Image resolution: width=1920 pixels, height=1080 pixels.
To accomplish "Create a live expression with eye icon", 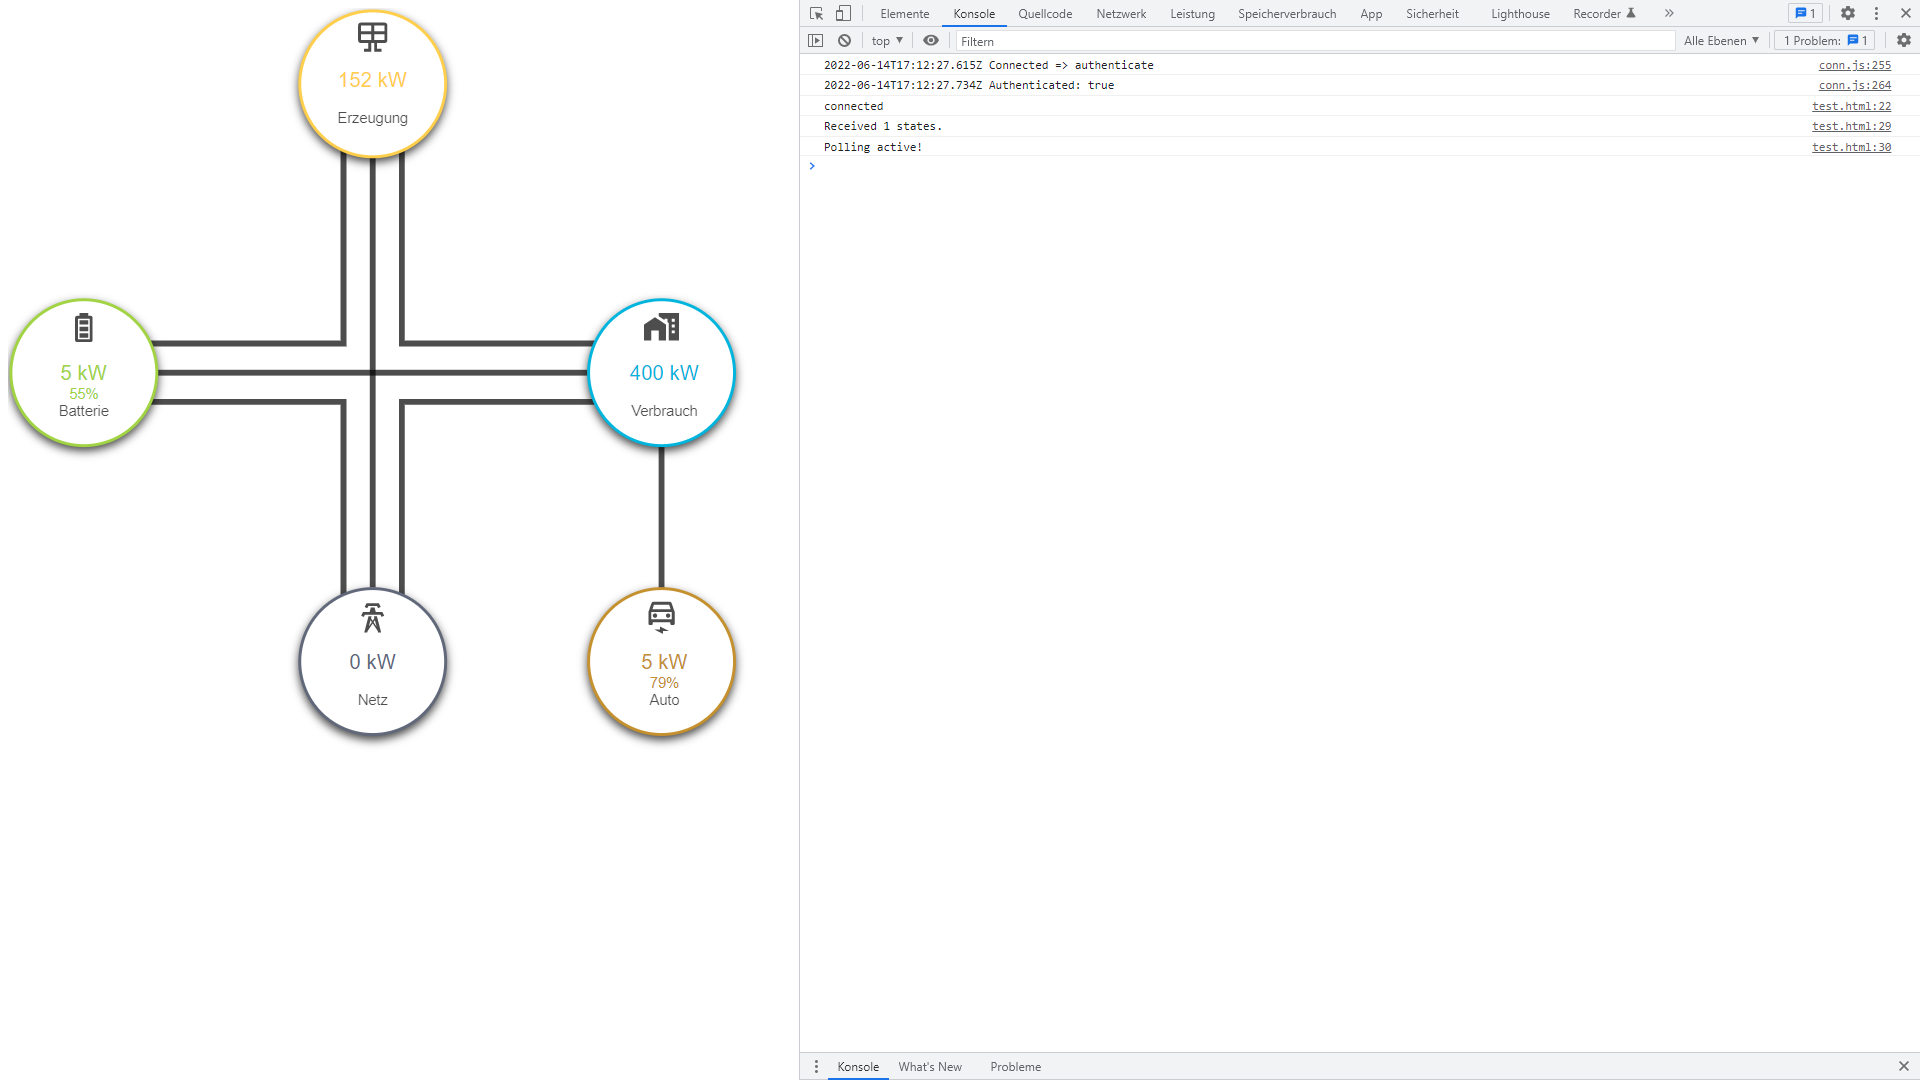I will point(931,41).
